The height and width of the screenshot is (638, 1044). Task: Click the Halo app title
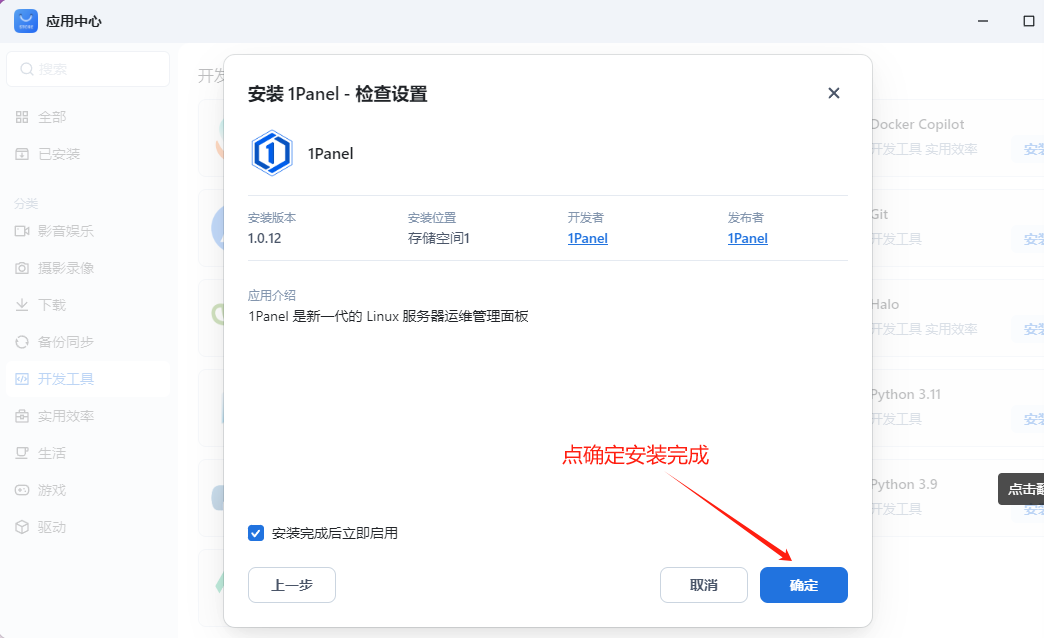pos(885,304)
